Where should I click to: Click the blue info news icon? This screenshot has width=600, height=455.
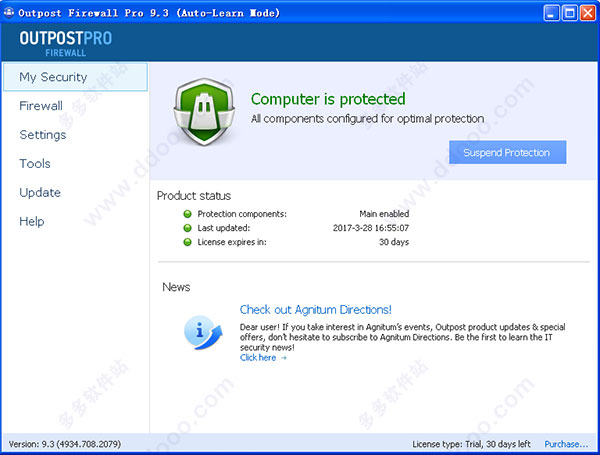coord(202,332)
